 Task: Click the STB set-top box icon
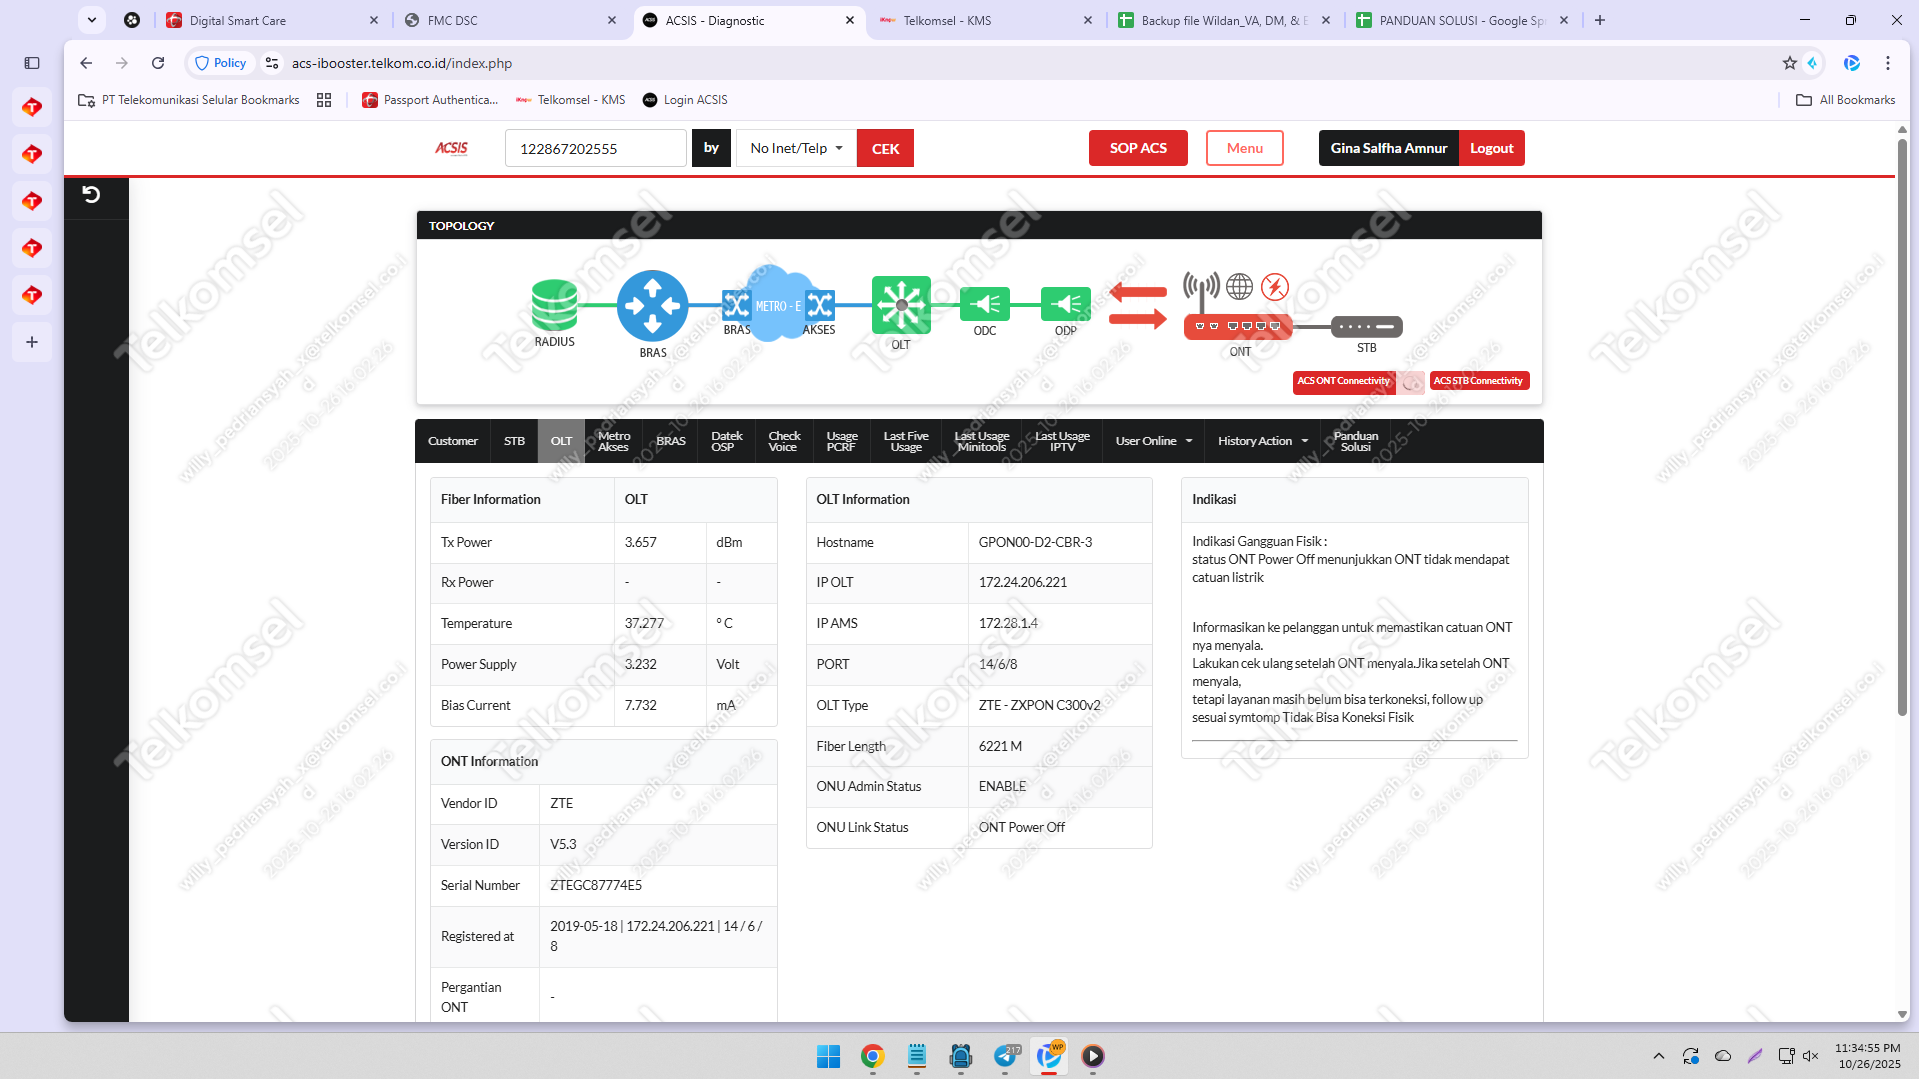(x=1367, y=326)
